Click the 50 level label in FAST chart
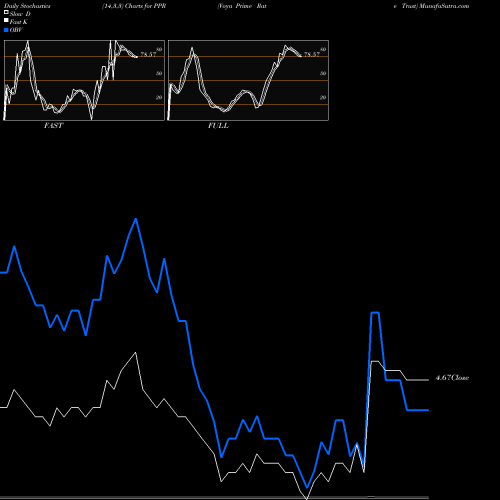Image resolution: width=500 pixels, height=500 pixels. (159, 73)
